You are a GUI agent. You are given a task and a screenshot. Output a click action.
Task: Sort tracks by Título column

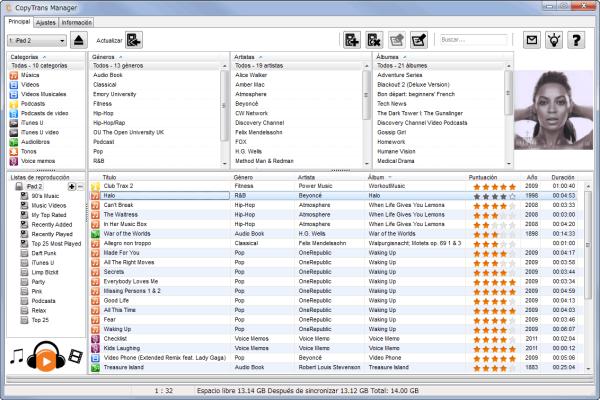109,177
